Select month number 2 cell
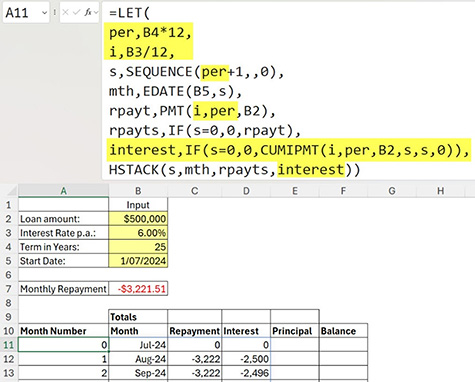The image size is (475, 382). [x=63, y=373]
